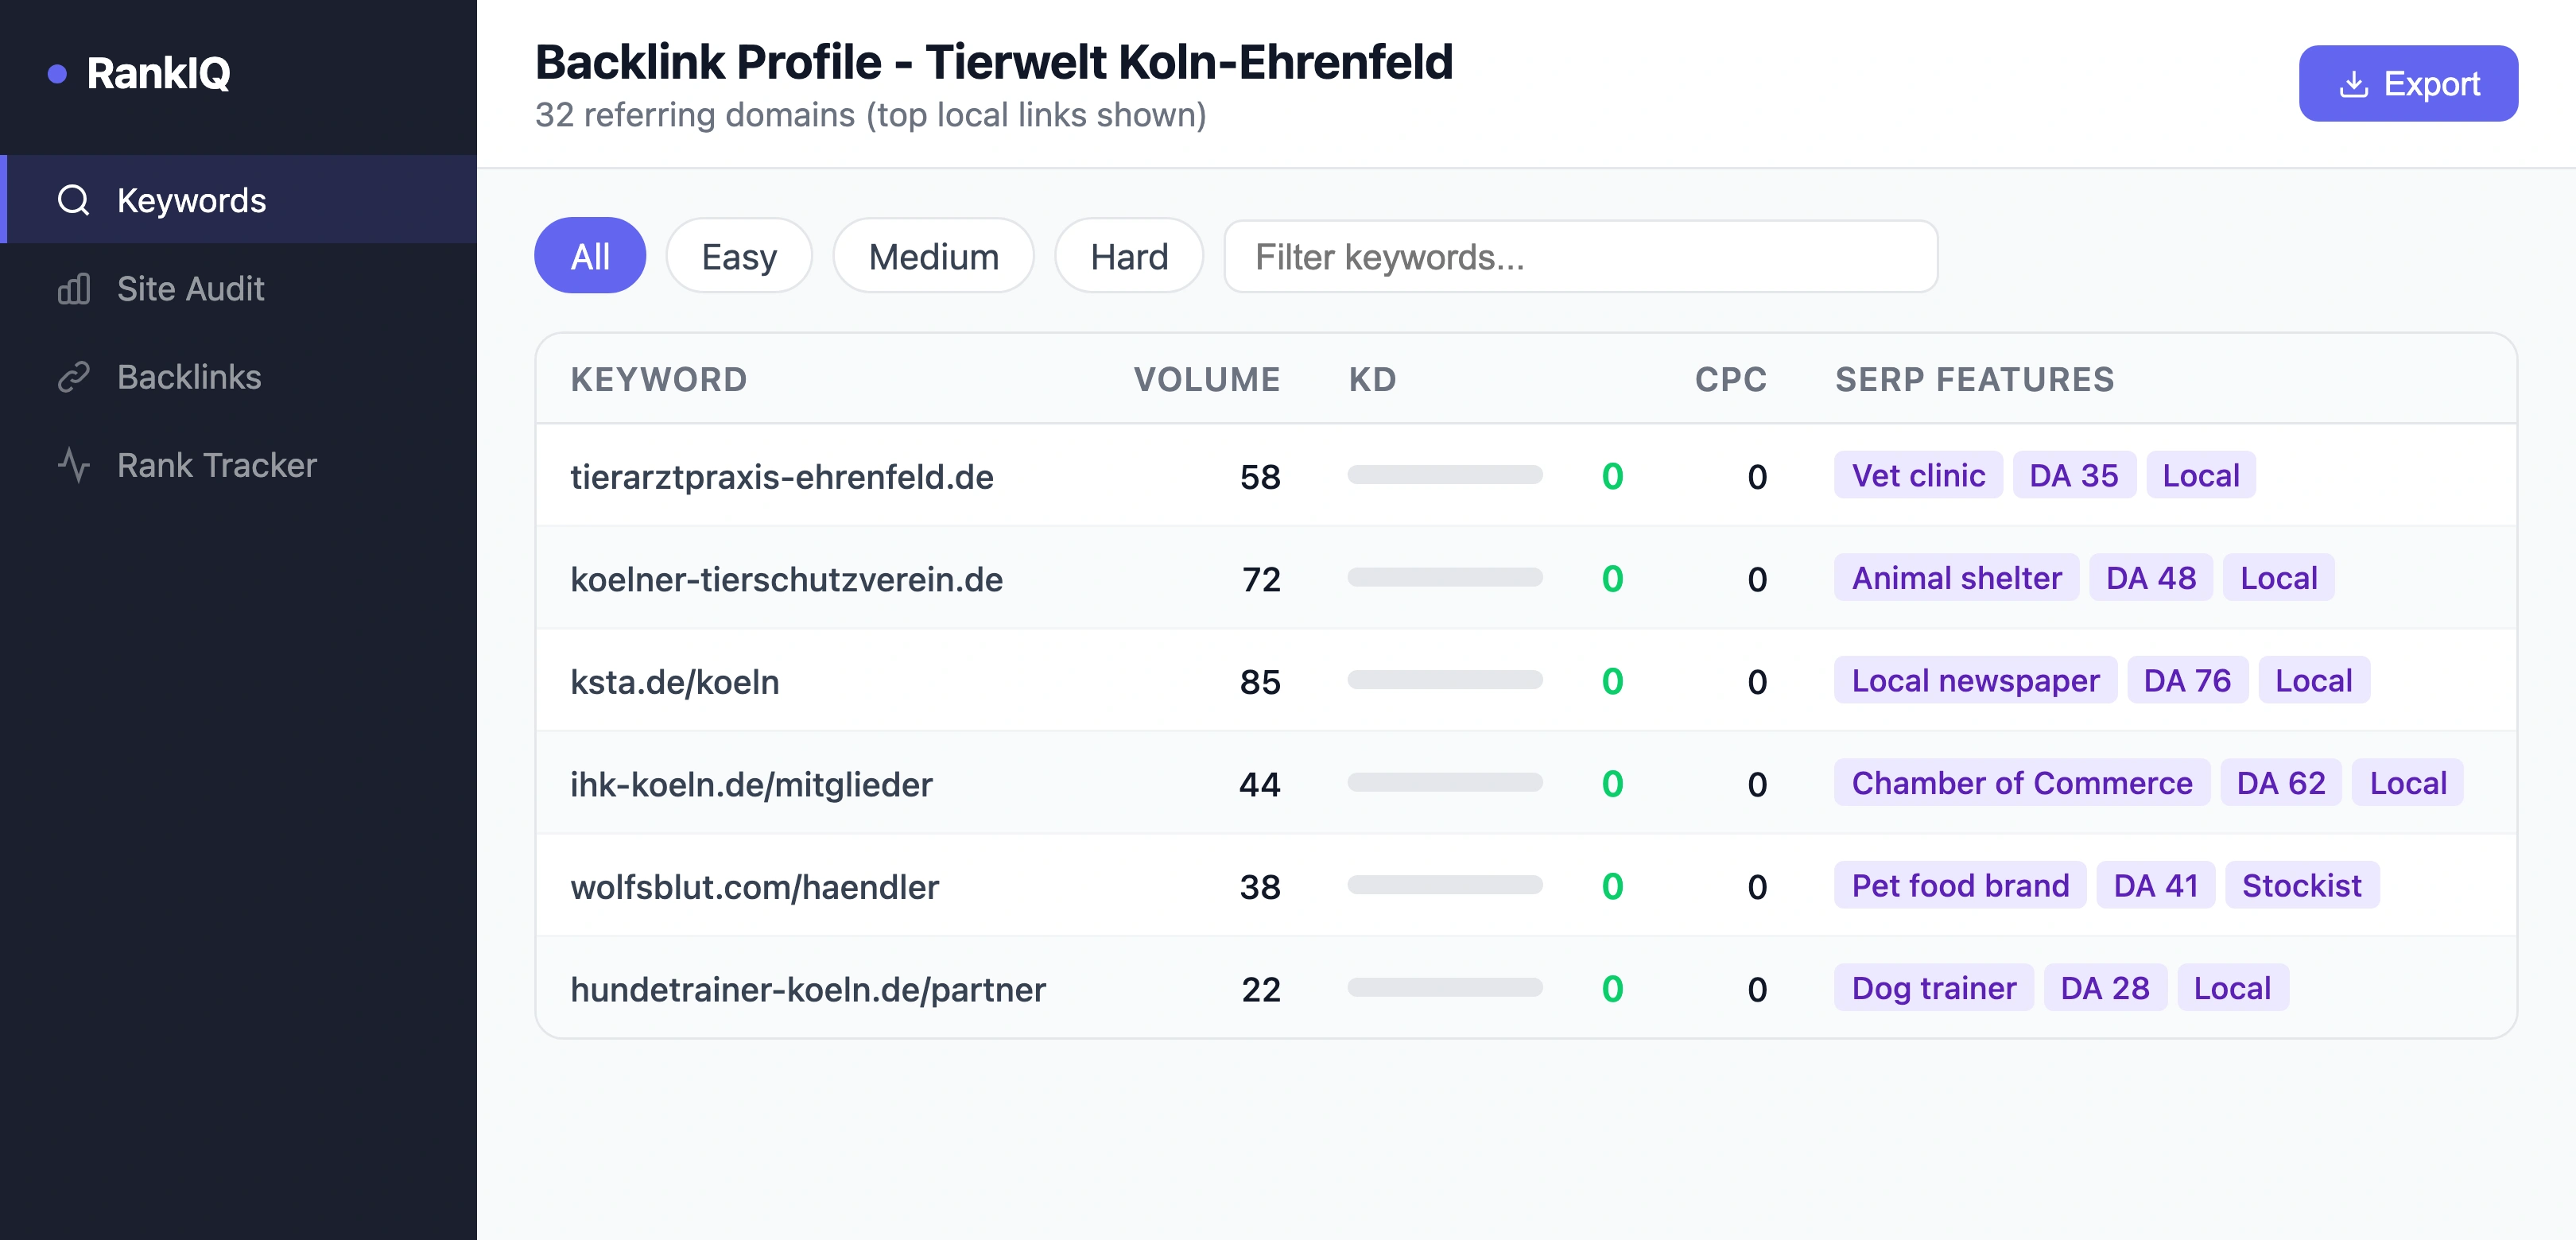Select the All filter pill
This screenshot has height=1240, width=2576.
(x=590, y=256)
